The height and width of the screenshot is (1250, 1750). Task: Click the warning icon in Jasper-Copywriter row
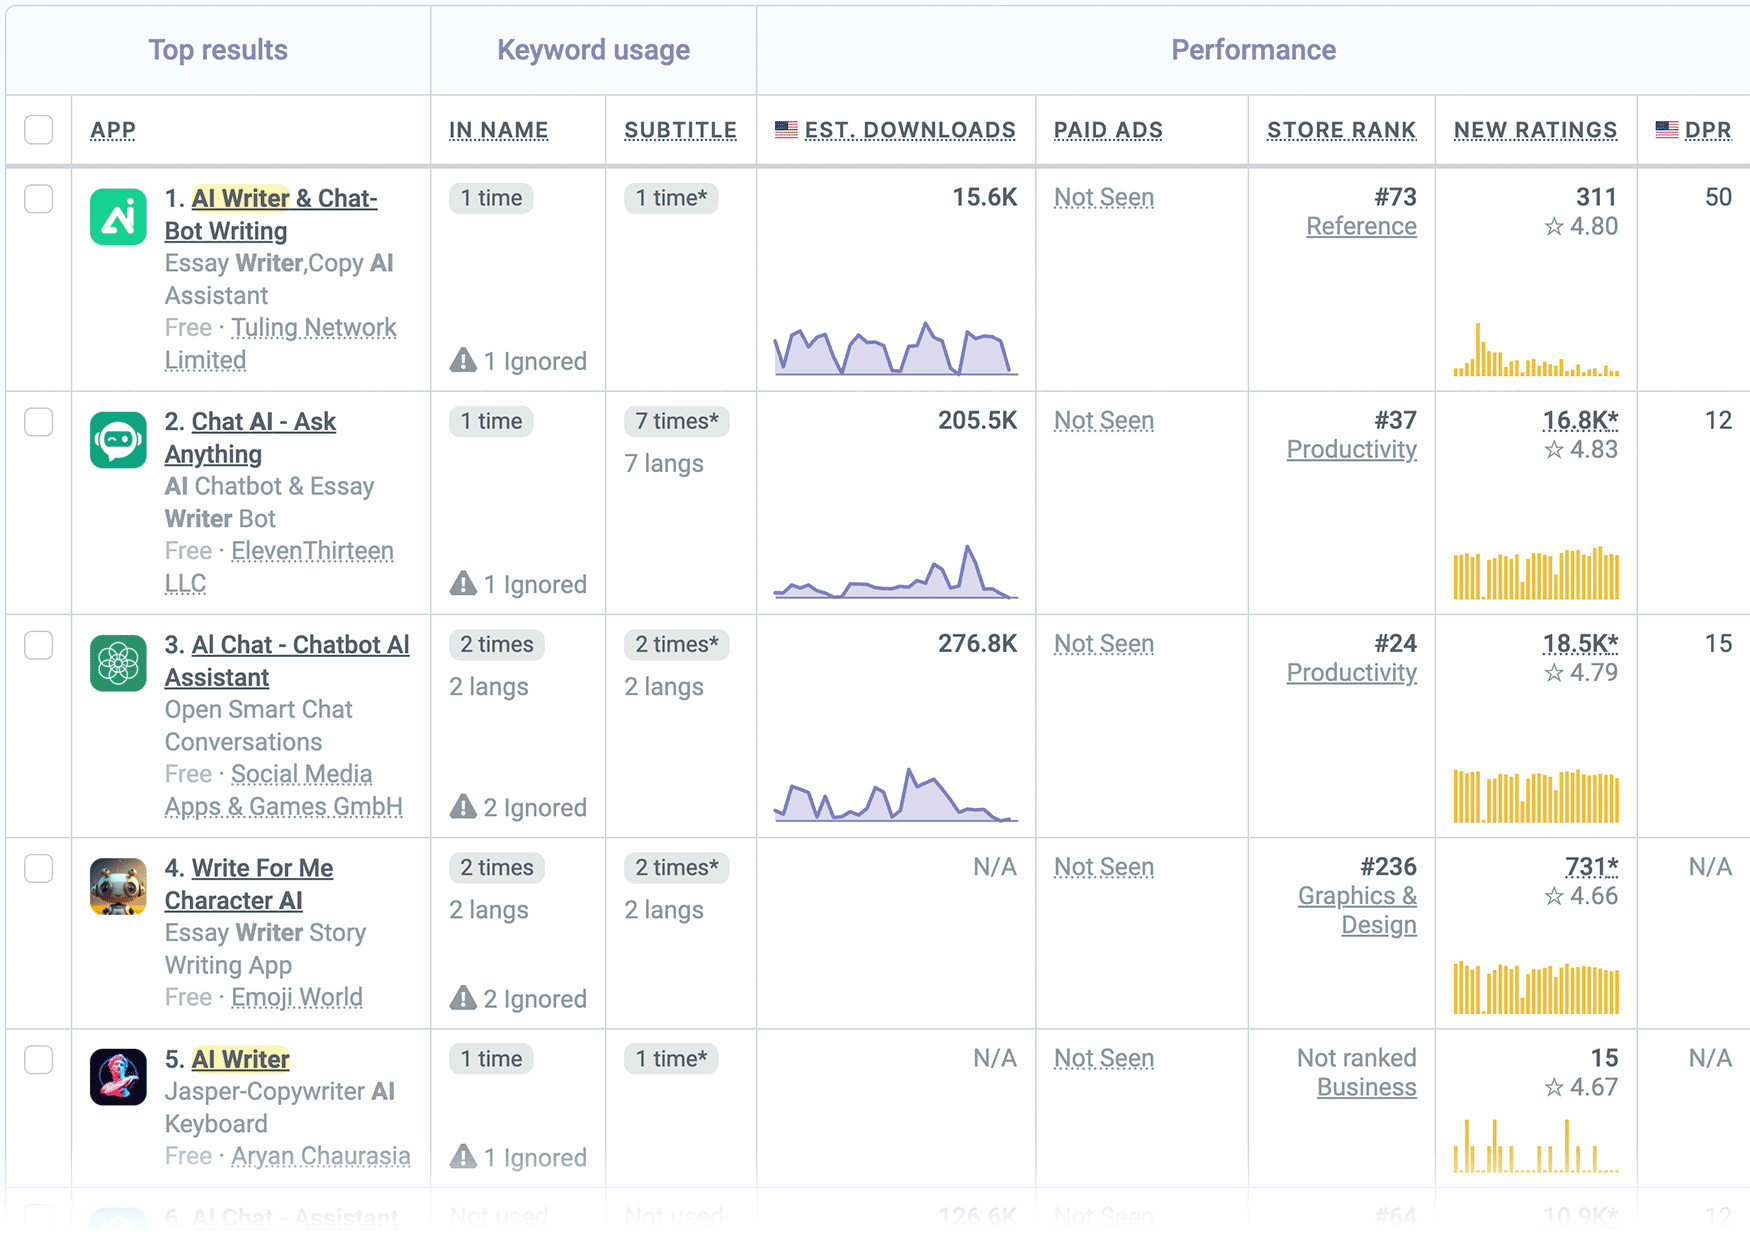pyautogui.click(x=463, y=1156)
